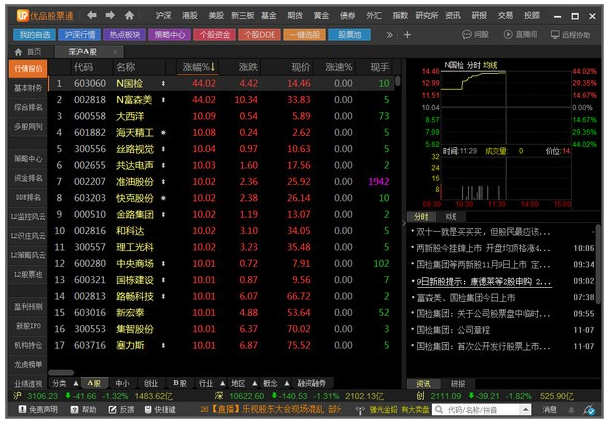Click the stock table horizontal scrollbar
Screen dimensions: 607x426
tap(61, 373)
